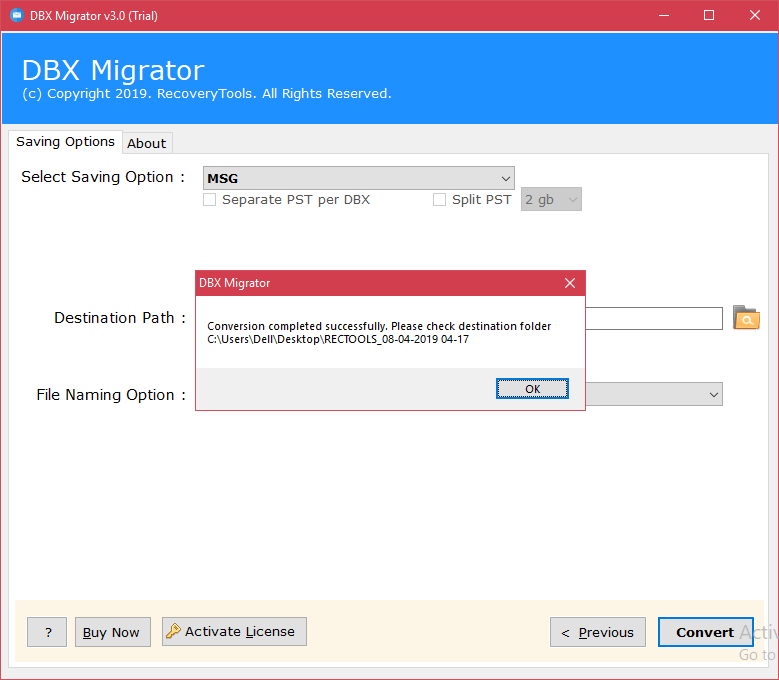Go back with the Previous button

[x=598, y=632]
